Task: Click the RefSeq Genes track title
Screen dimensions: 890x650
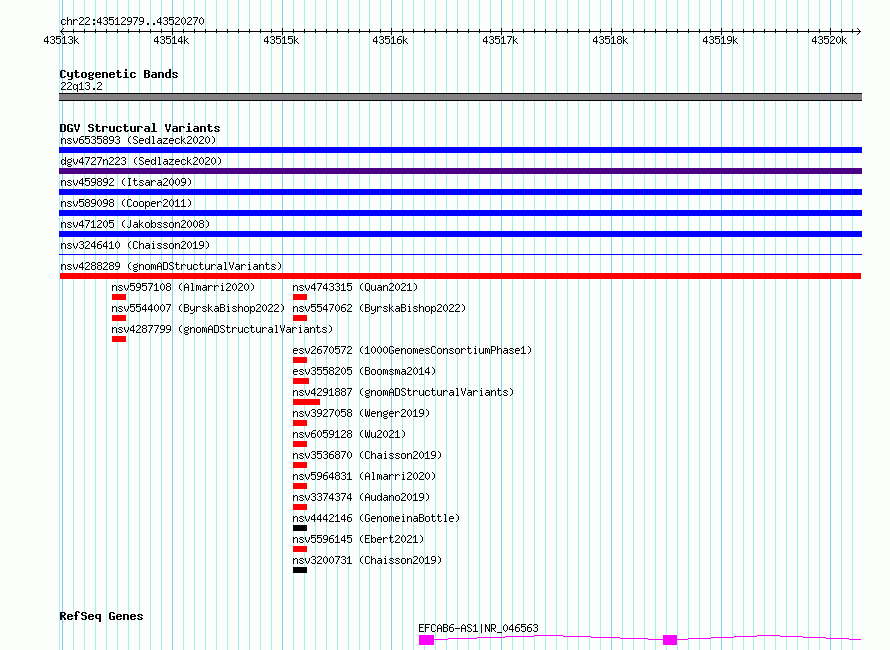Action: click(101, 617)
